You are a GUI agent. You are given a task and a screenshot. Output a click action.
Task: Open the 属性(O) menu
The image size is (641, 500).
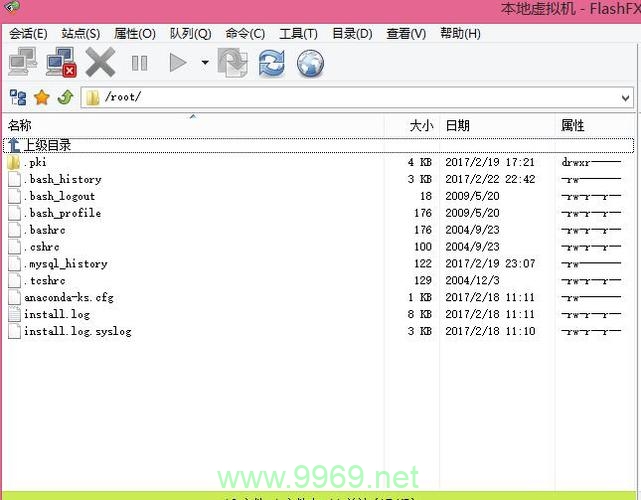134,34
